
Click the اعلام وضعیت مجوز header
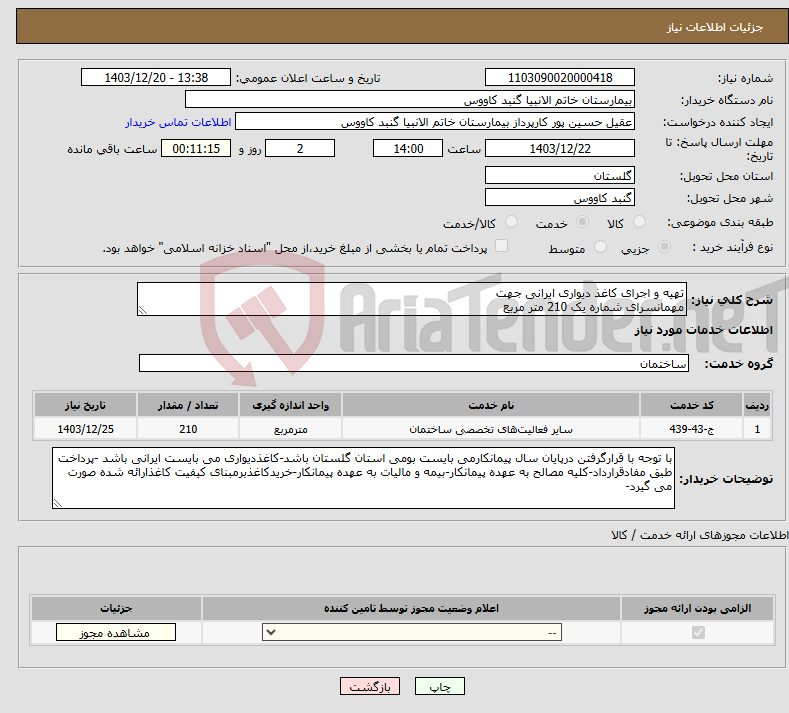(x=411, y=608)
